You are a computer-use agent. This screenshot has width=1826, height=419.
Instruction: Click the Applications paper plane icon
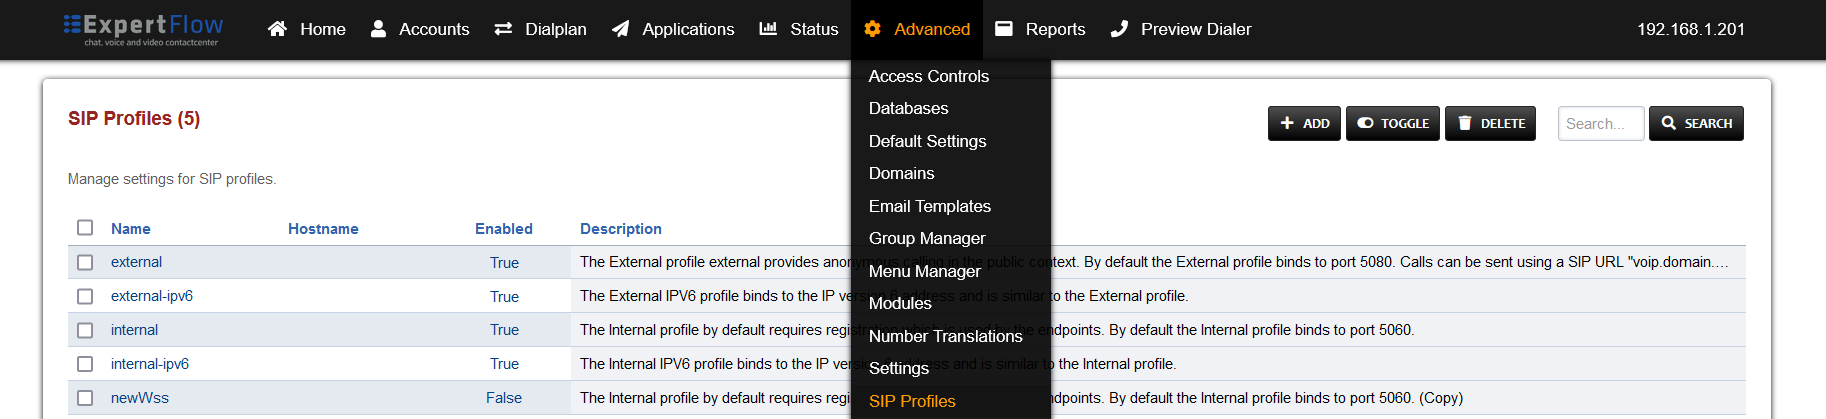click(x=621, y=29)
